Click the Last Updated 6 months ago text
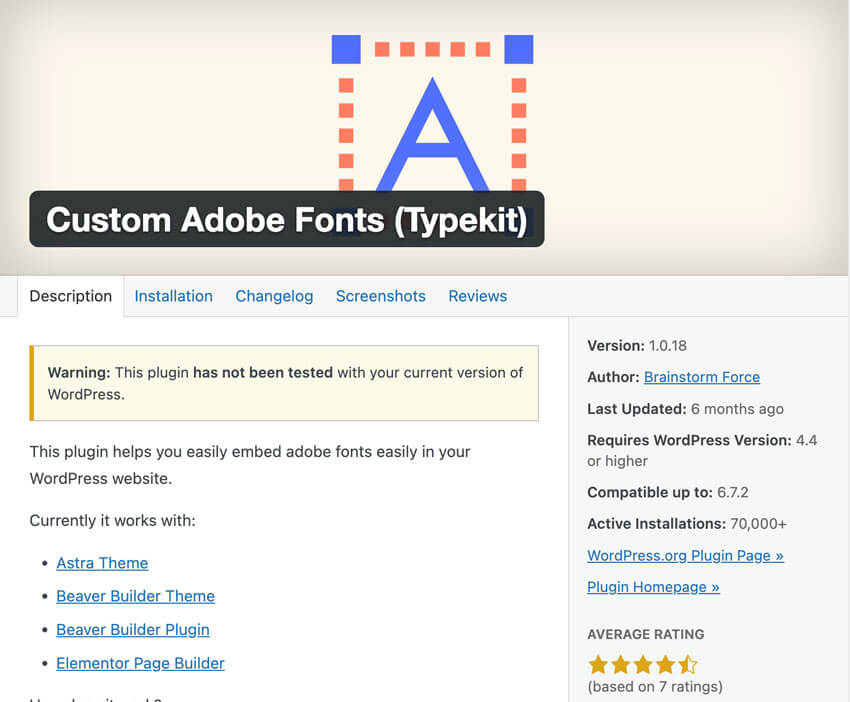Viewport: 850px width, 702px height. 685,409
